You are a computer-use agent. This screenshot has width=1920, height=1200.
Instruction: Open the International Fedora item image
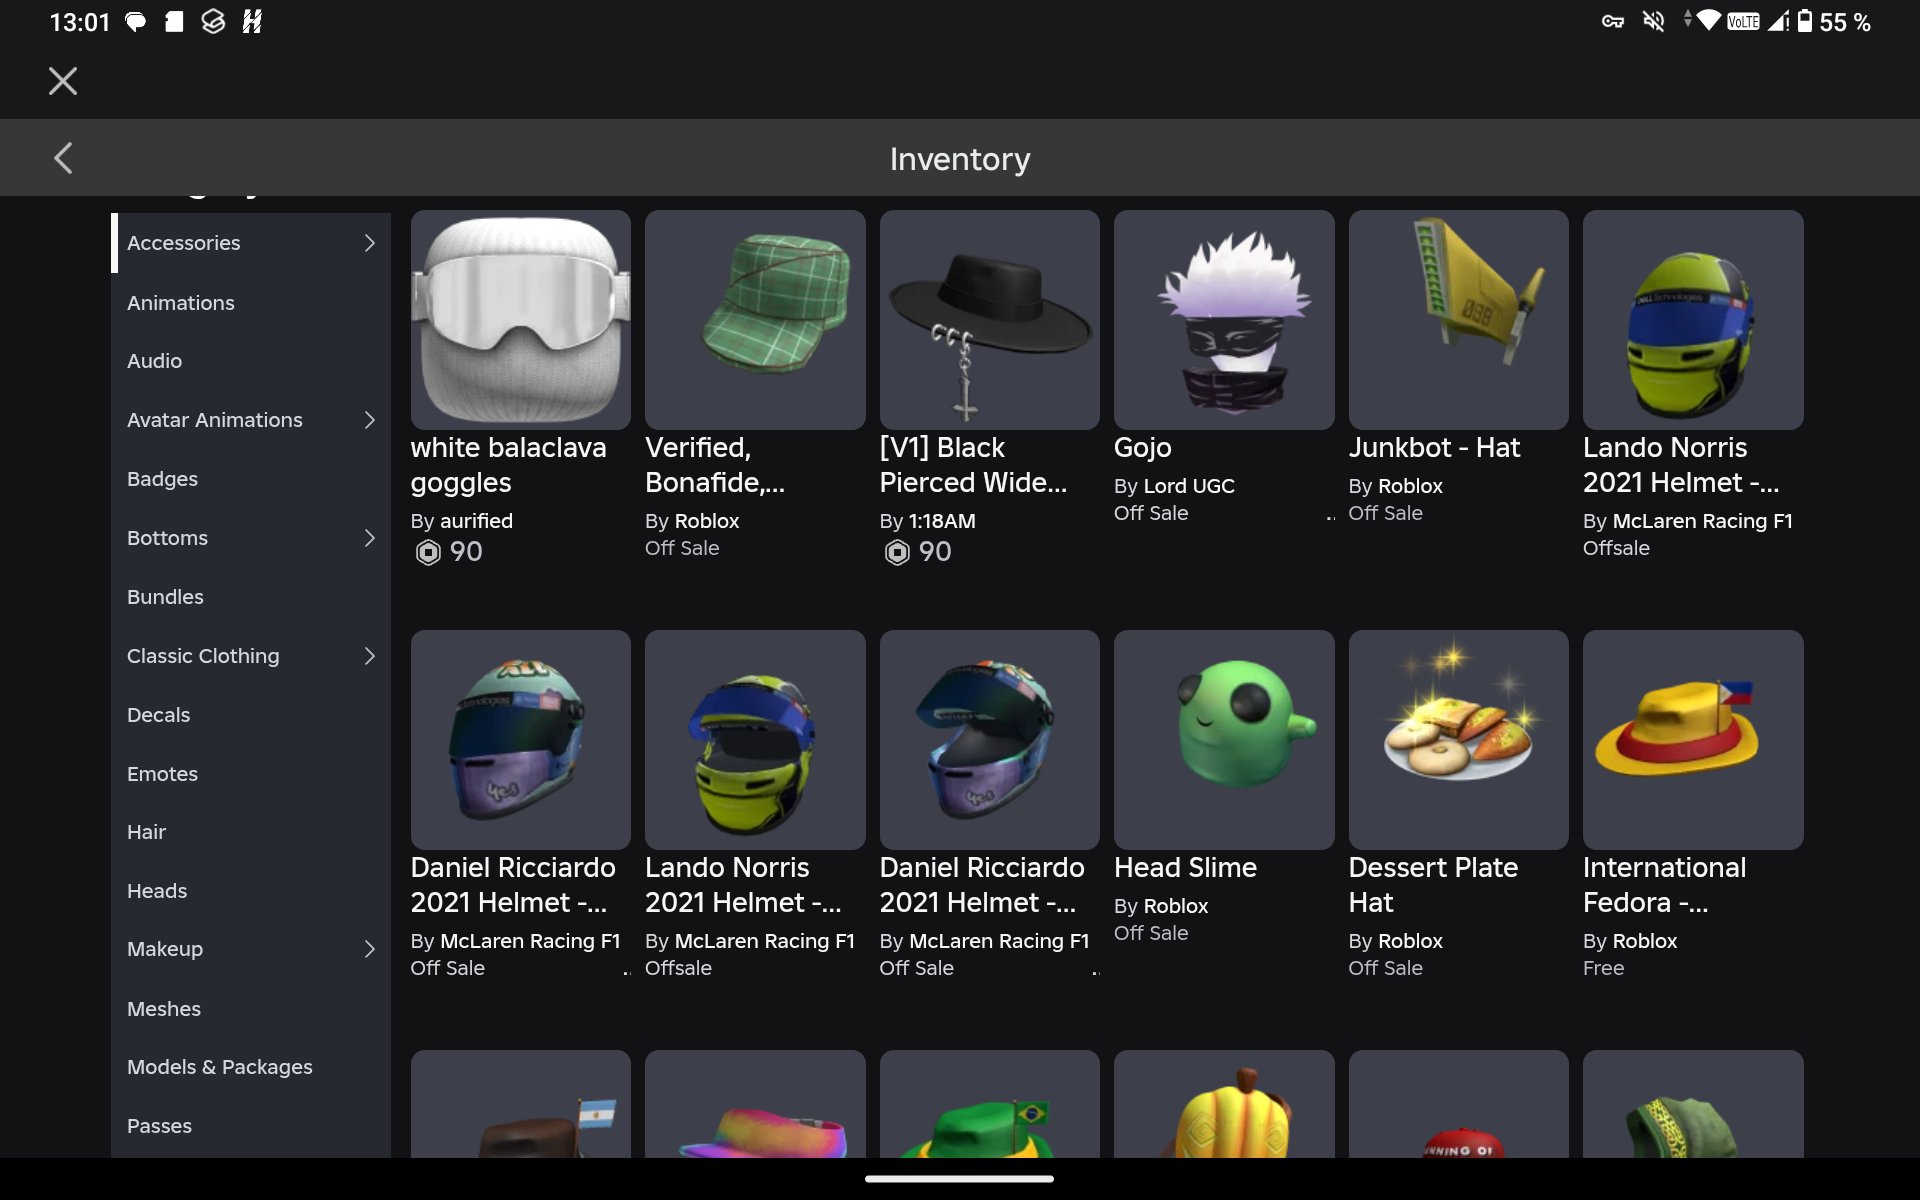1693,740
